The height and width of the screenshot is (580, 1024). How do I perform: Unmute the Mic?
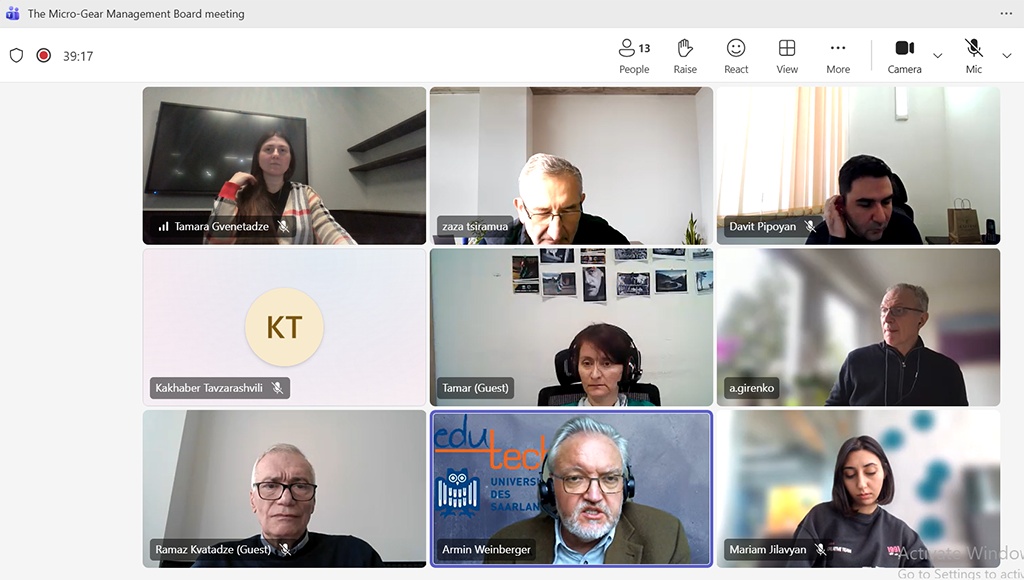click(973, 56)
